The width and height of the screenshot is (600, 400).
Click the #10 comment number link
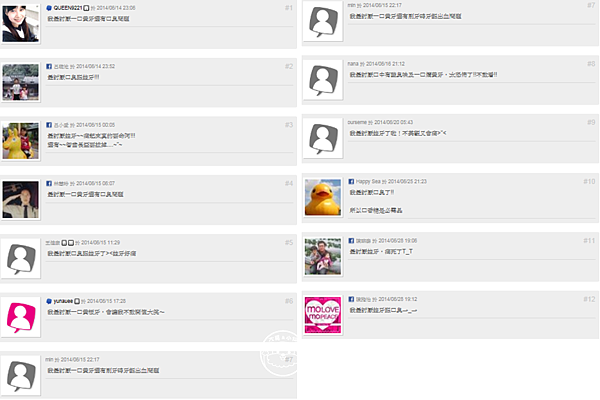[589, 181]
